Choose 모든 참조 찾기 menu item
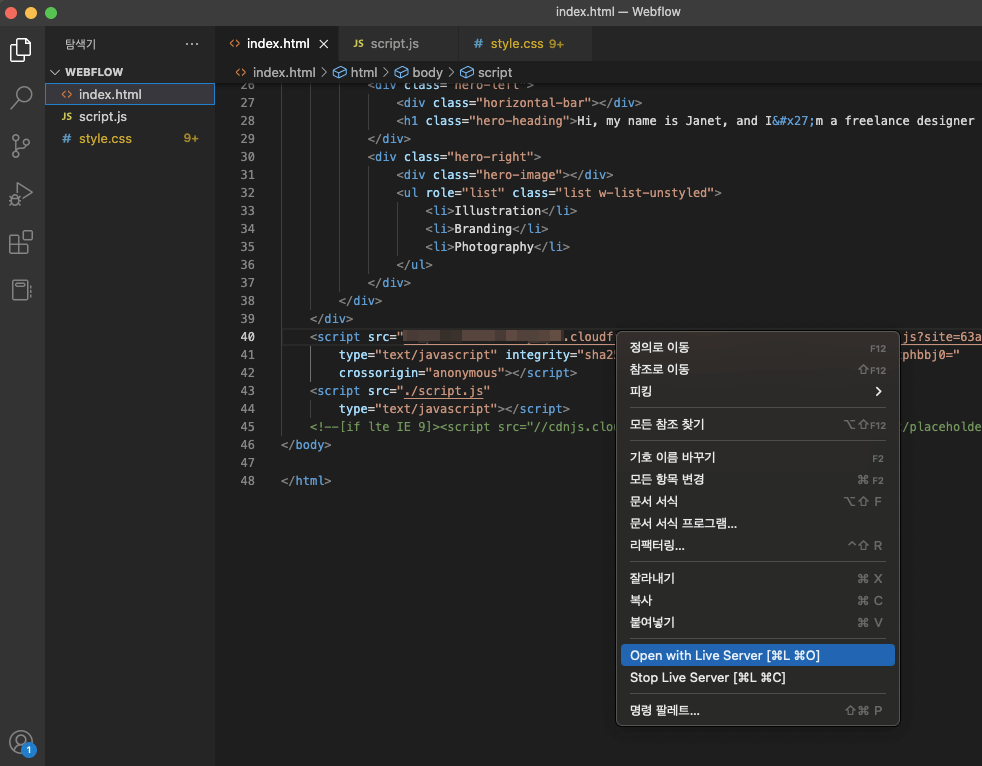Screen dimensions: 982x766 pyautogui.click(x=758, y=425)
